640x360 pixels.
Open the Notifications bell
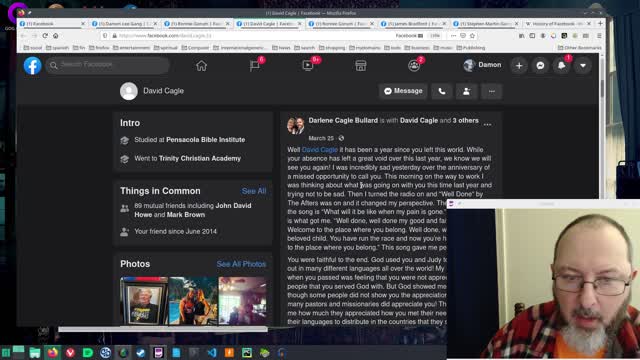click(562, 66)
